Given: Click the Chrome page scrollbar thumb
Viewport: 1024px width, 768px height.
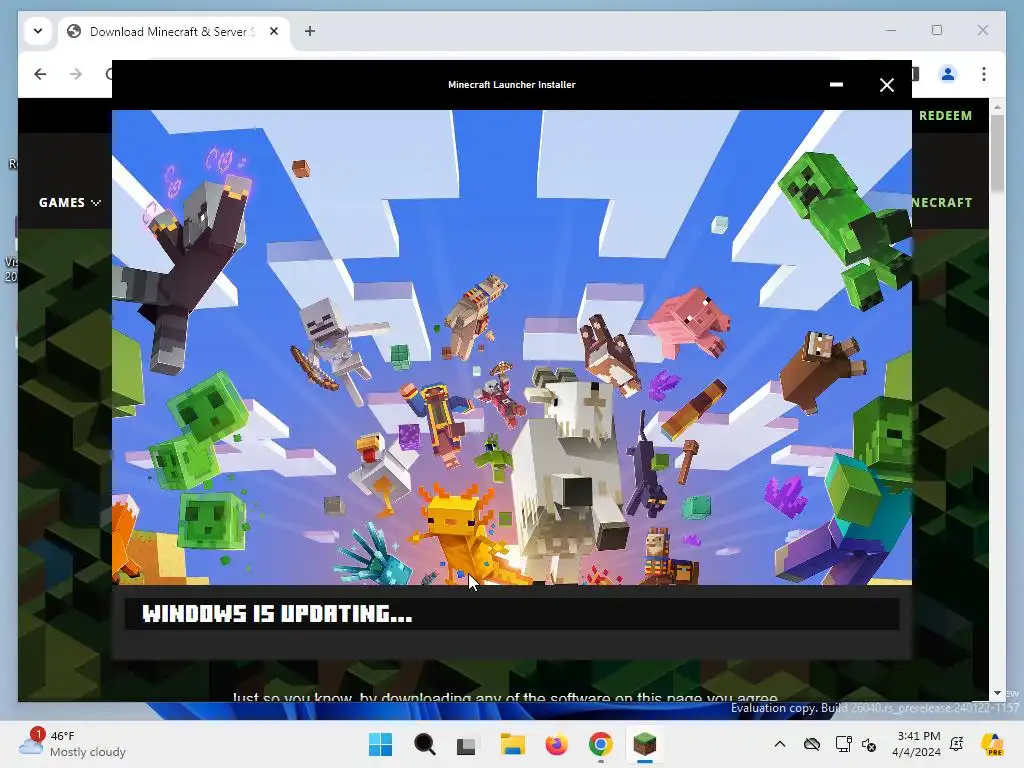Looking at the screenshot, I should [x=997, y=153].
